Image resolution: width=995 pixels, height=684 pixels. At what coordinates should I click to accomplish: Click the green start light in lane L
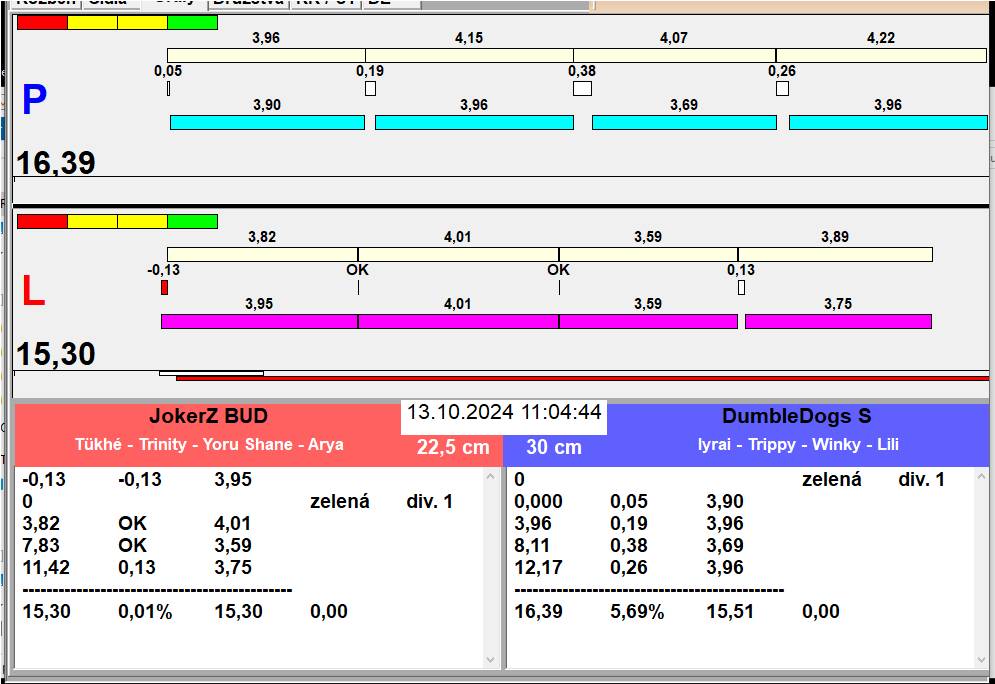[193, 221]
